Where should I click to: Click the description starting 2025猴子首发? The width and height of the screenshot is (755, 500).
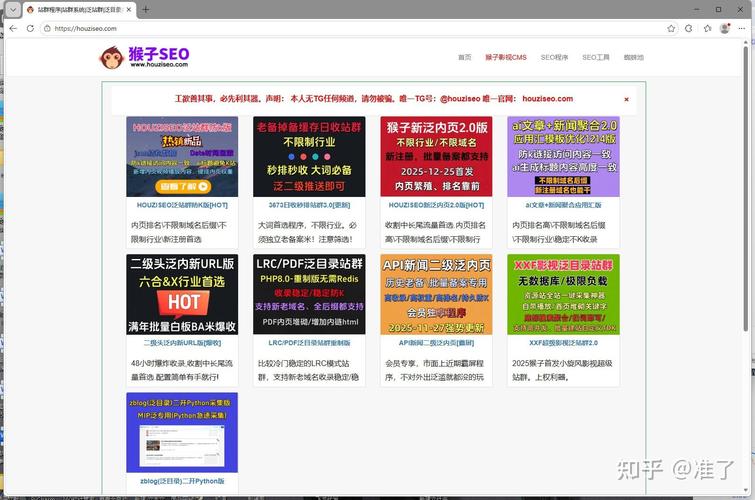click(562, 370)
